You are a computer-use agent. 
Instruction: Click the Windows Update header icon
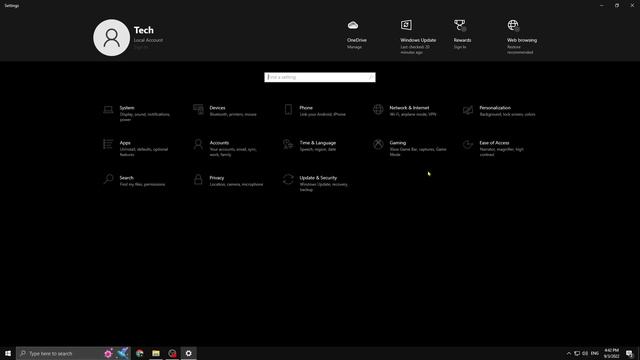(406, 25)
